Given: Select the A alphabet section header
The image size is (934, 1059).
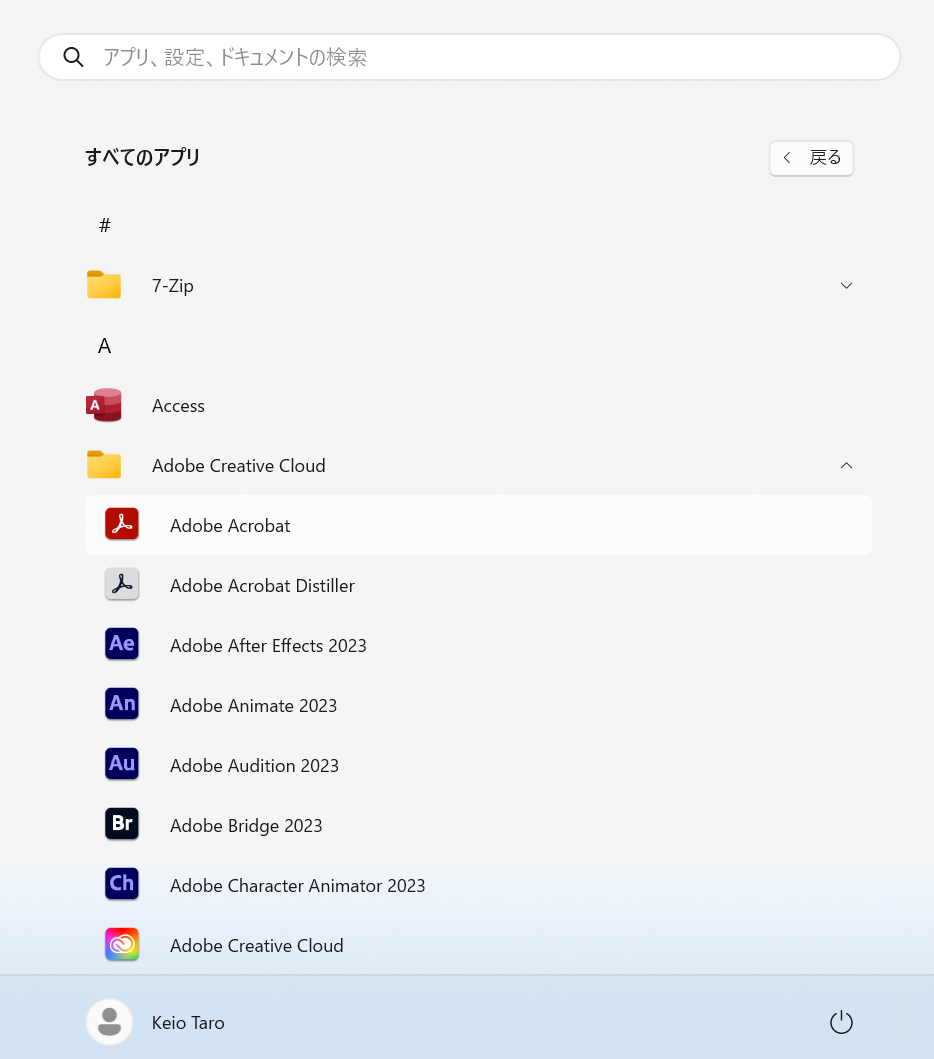Looking at the screenshot, I should (x=105, y=346).
